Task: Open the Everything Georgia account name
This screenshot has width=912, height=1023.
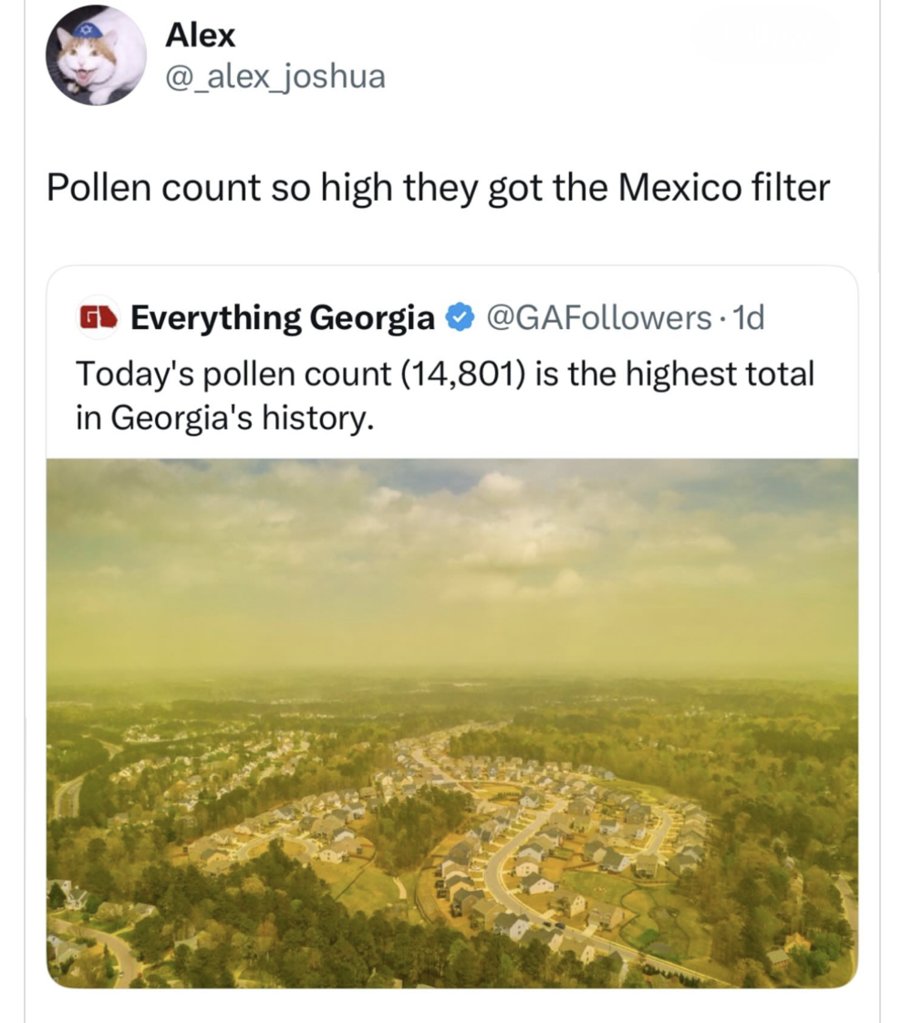Action: tap(282, 318)
